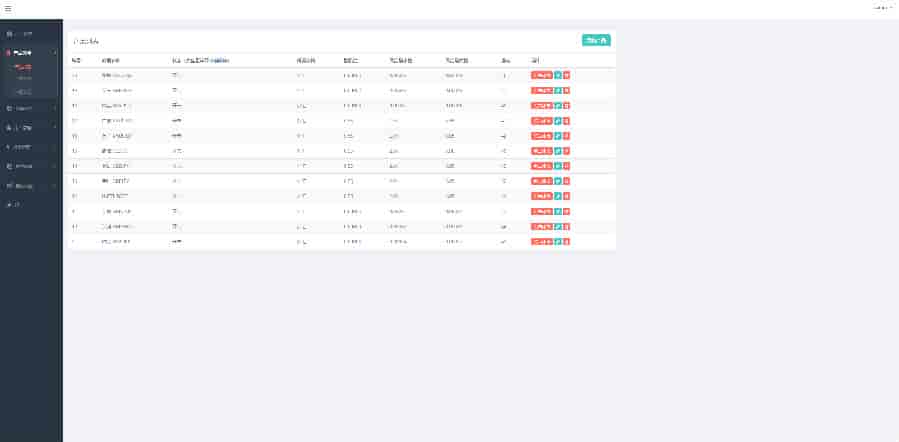Screen dimensions: 899x442
Task: Click the green add button above the table
Action: (596, 40)
